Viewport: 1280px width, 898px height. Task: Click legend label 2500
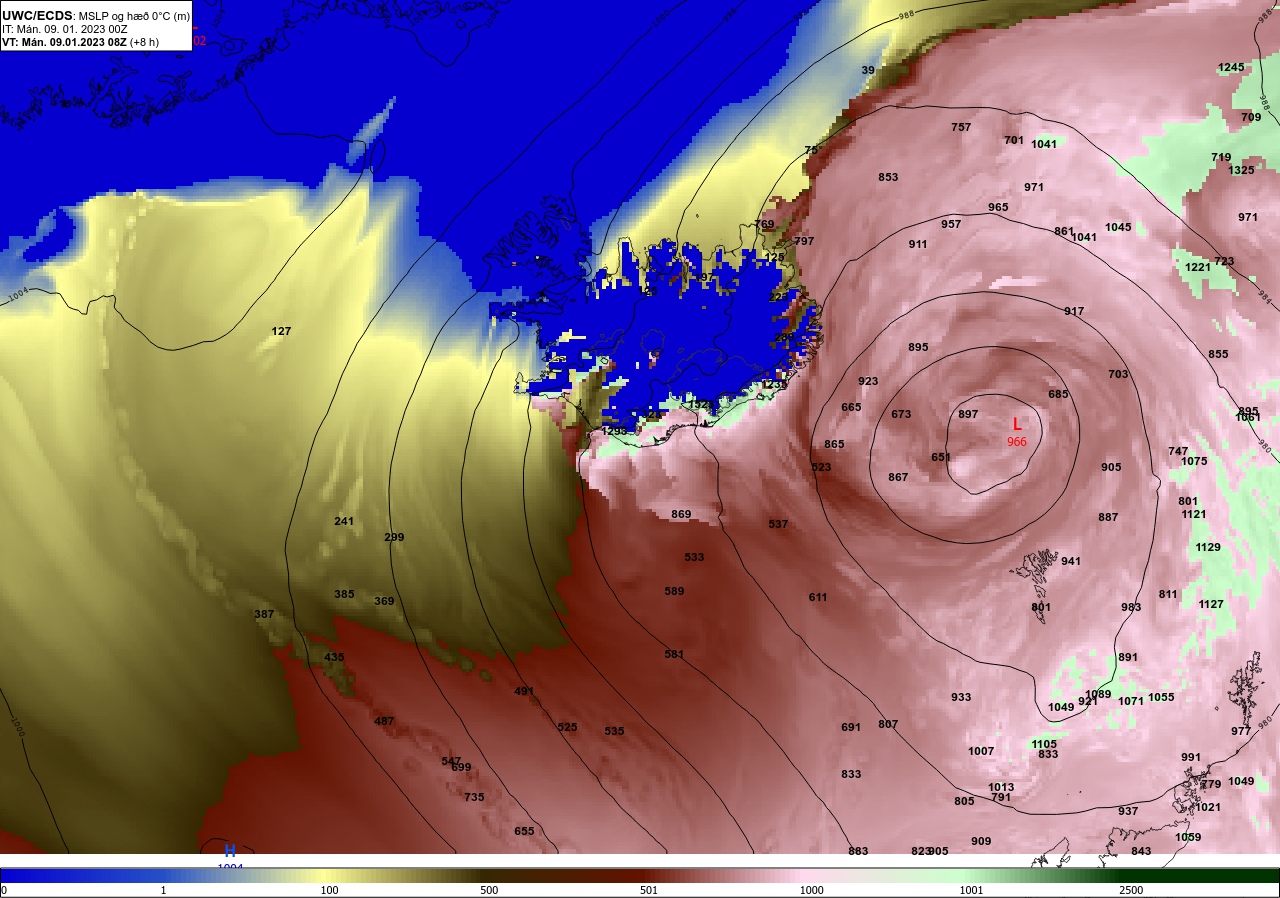point(1131,890)
